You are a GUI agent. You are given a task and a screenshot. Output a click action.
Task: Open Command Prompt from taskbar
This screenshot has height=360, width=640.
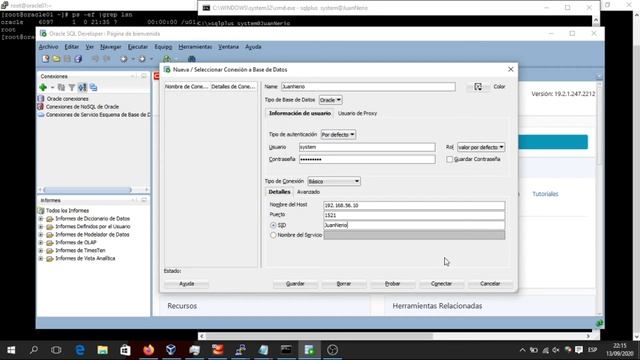coord(286,350)
